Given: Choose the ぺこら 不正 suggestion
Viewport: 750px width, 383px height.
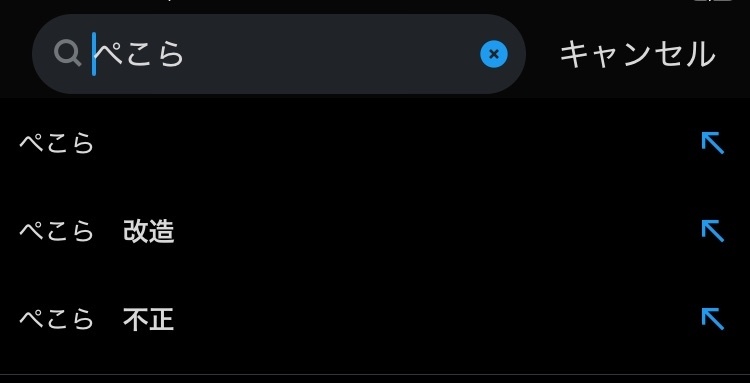Looking at the screenshot, I should point(375,319).
